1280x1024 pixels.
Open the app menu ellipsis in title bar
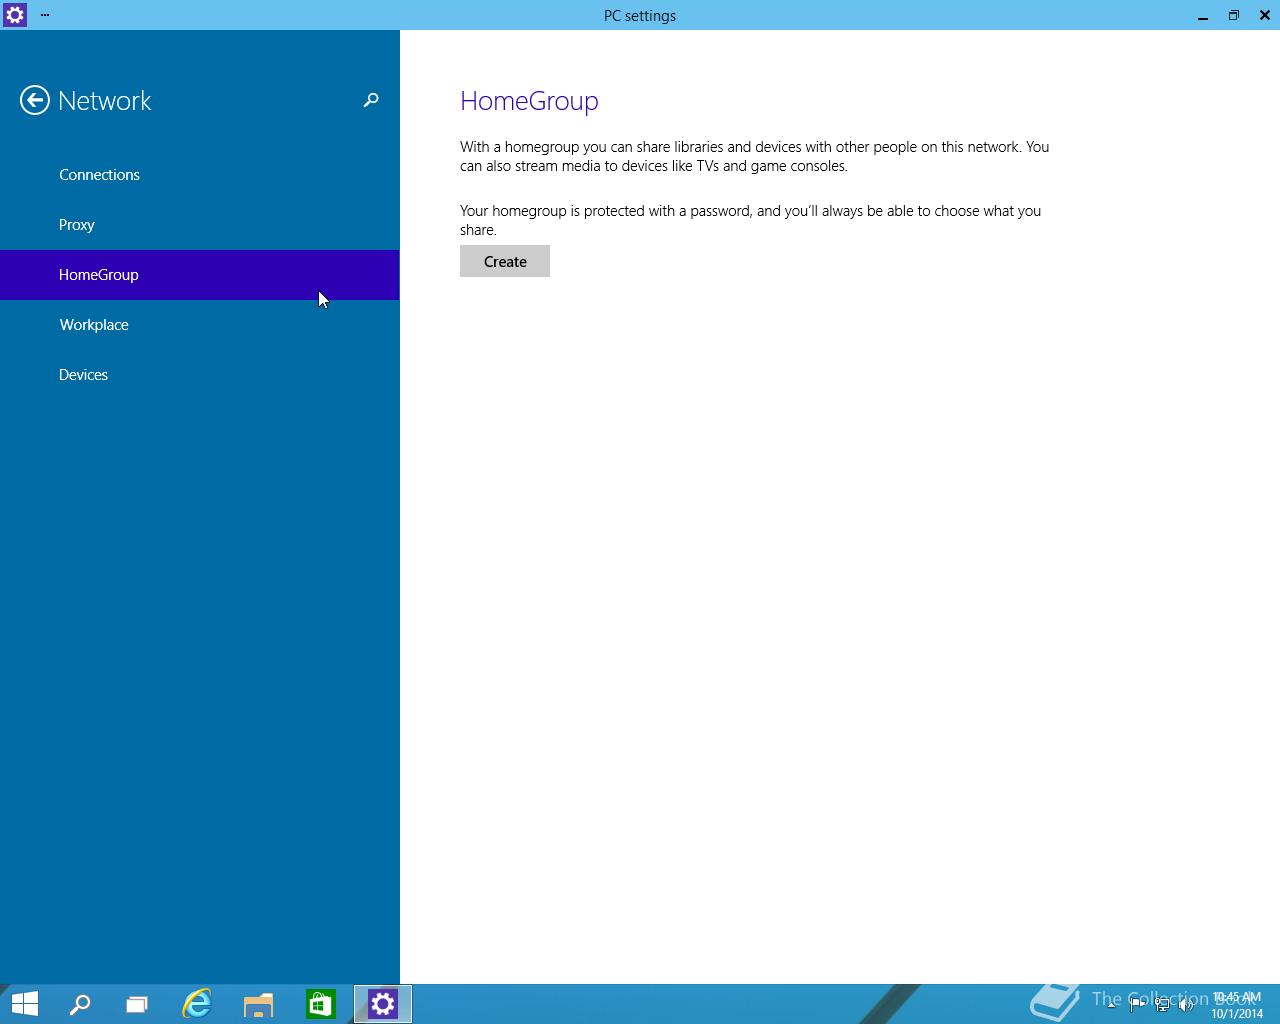click(x=45, y=15)
